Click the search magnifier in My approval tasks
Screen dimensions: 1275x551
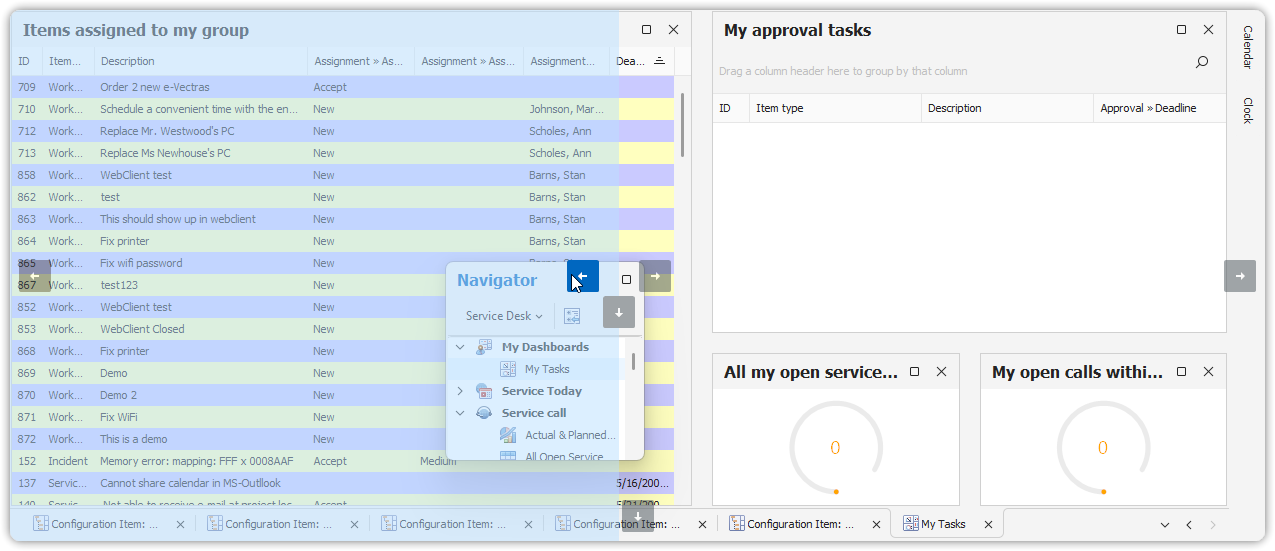click(x=1202, y=62)
